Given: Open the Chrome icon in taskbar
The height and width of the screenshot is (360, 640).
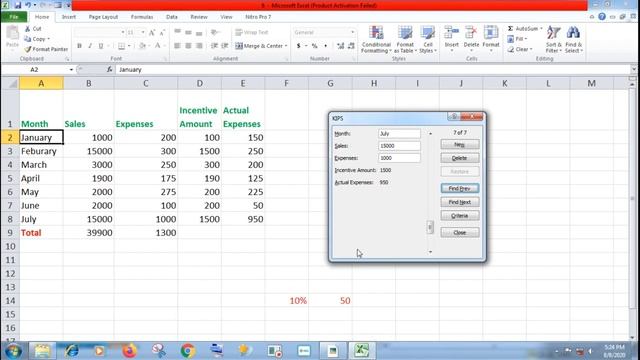Looking at the screenshot, I should click(x=188, y=351).
